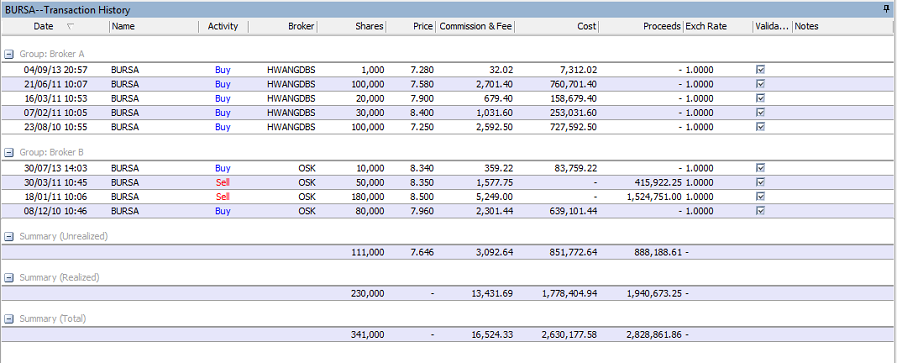
Task: Click the shares value 80,000
Action: [x=370, y=211]
